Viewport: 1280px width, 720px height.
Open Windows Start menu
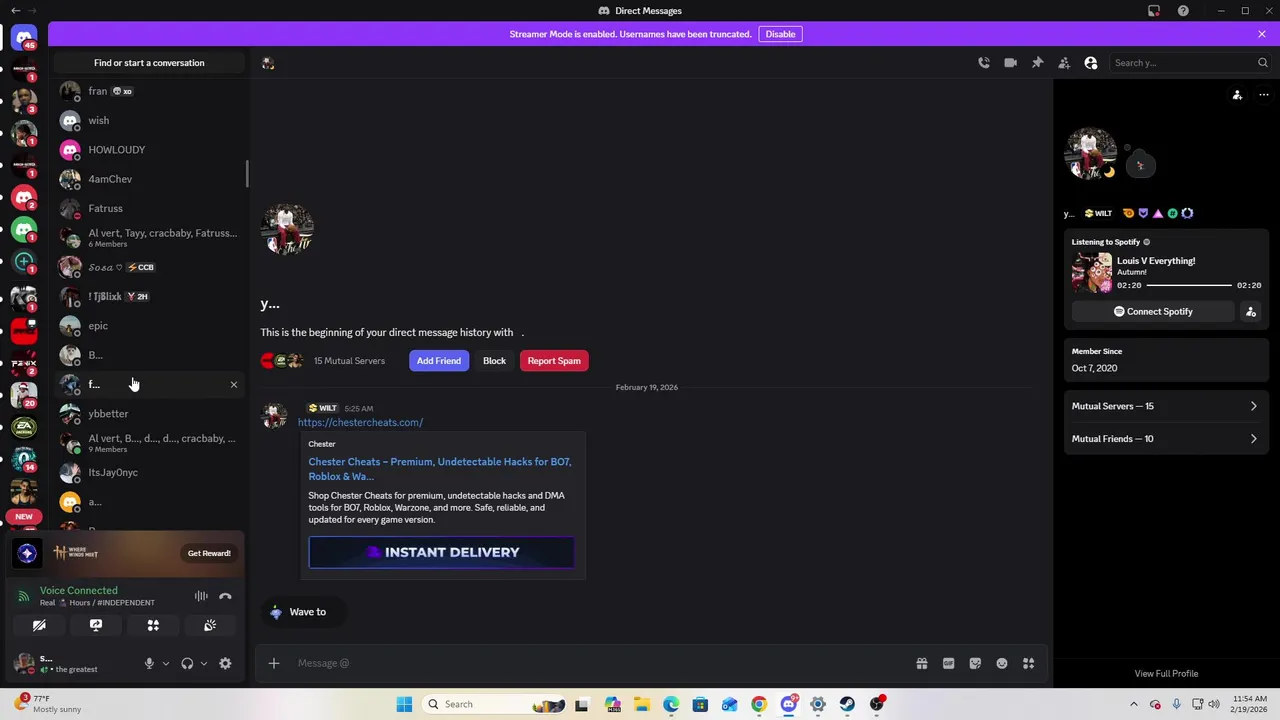click(x=404, y=704)
